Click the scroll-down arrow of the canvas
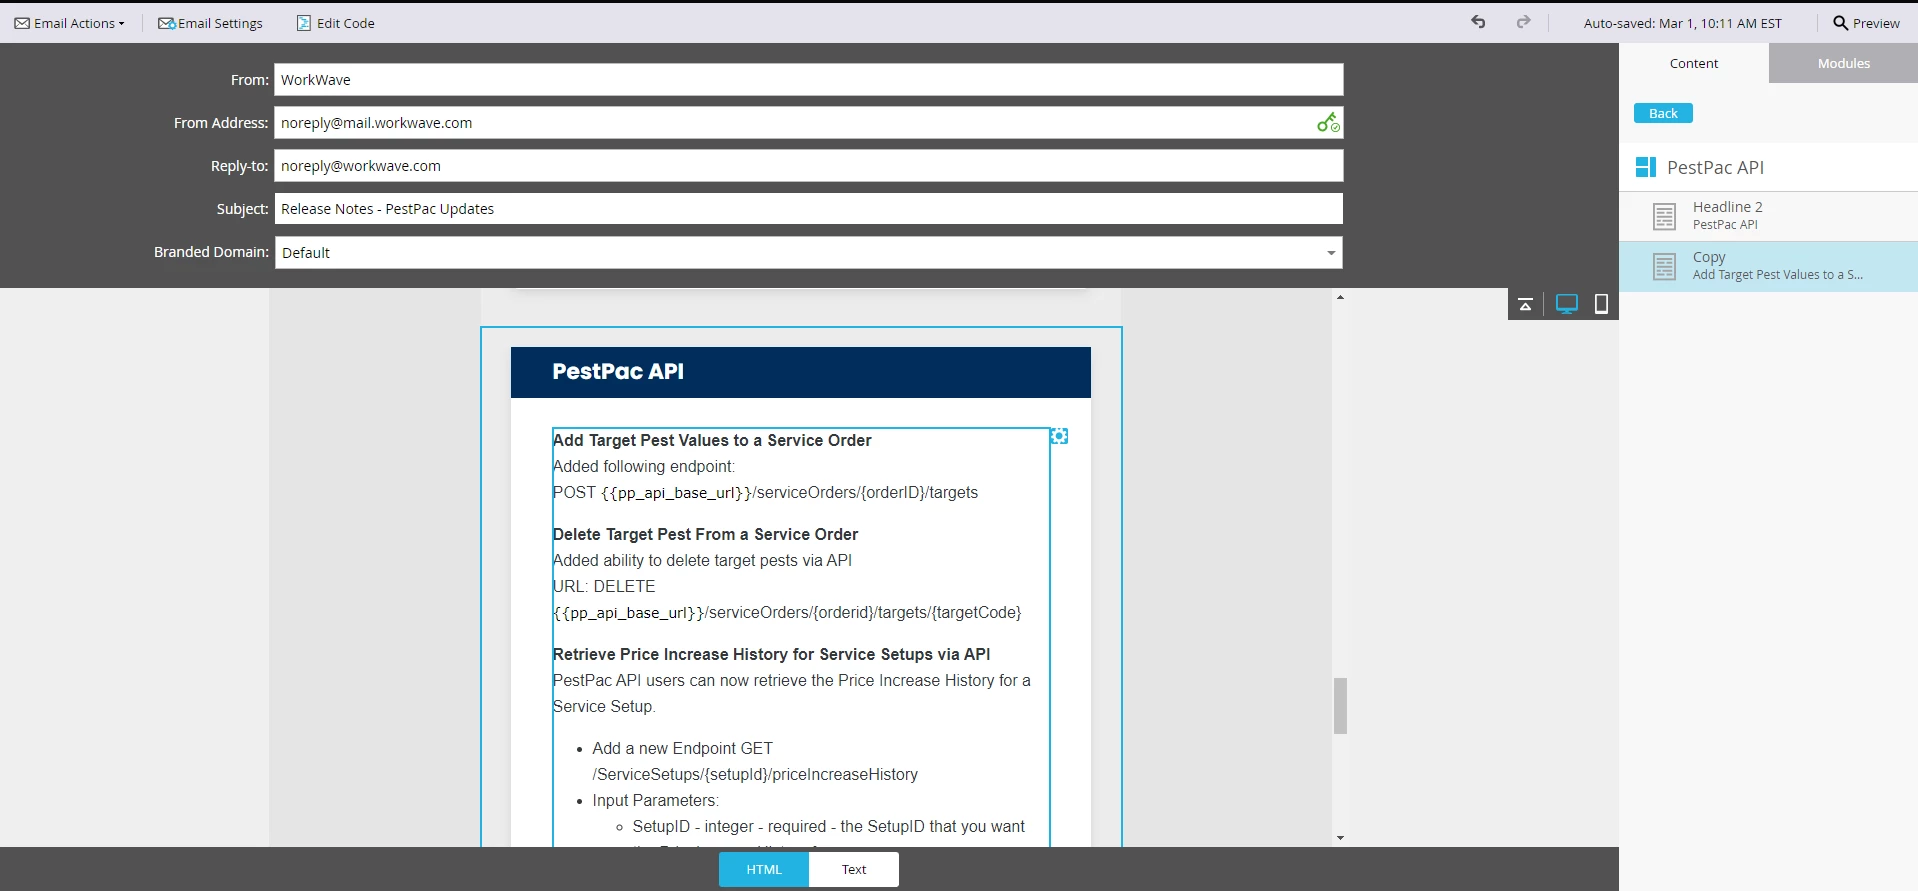The image size is (1918, 891). tap(1340, 838)
